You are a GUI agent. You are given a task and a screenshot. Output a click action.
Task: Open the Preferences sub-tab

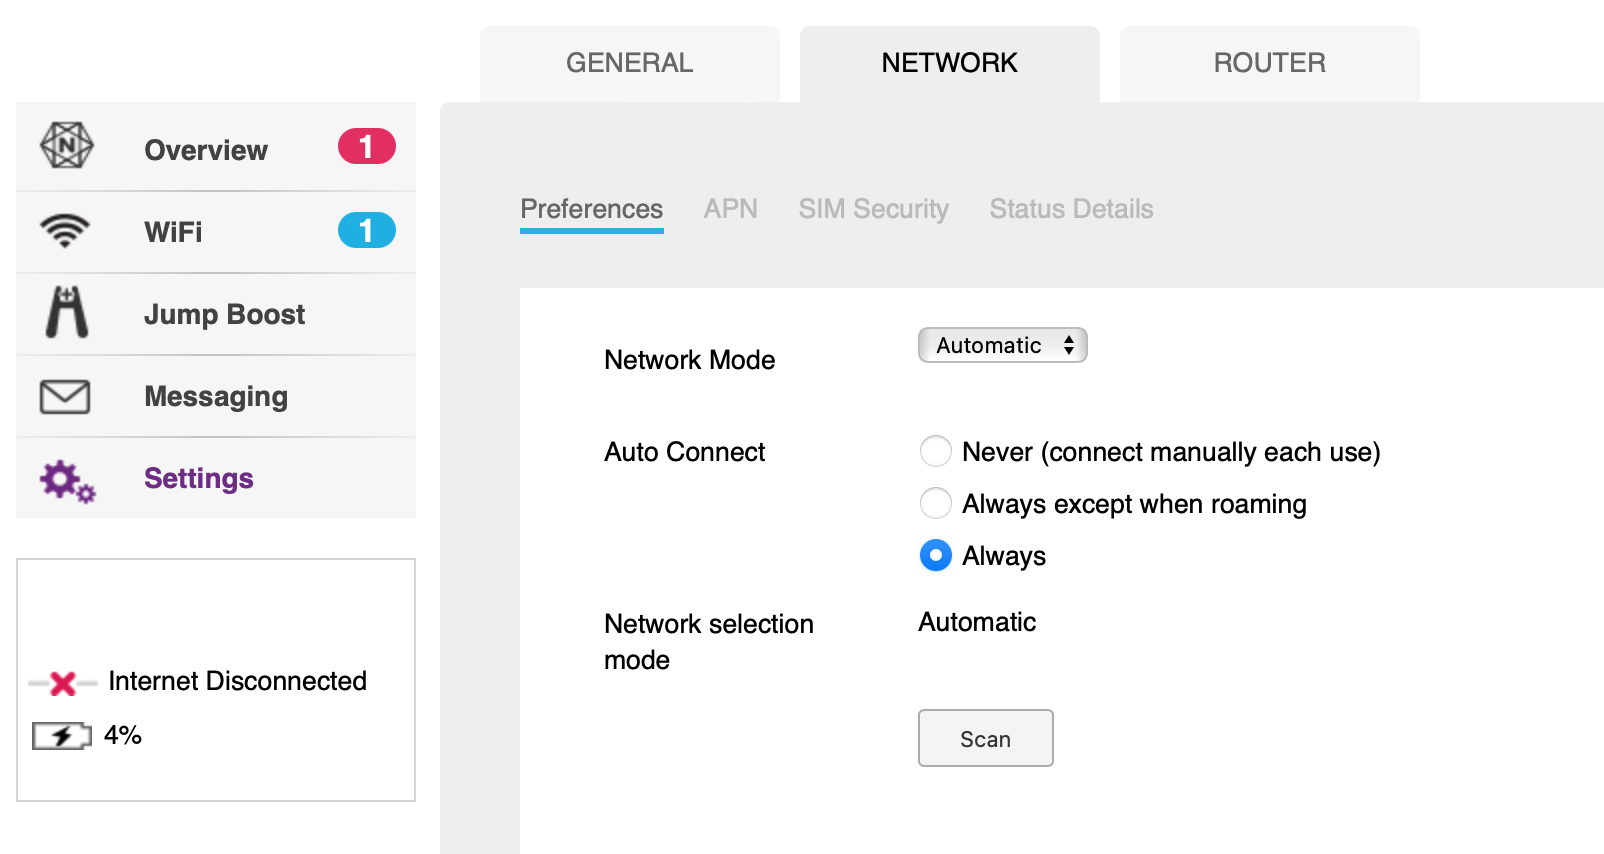pos(592,209)
